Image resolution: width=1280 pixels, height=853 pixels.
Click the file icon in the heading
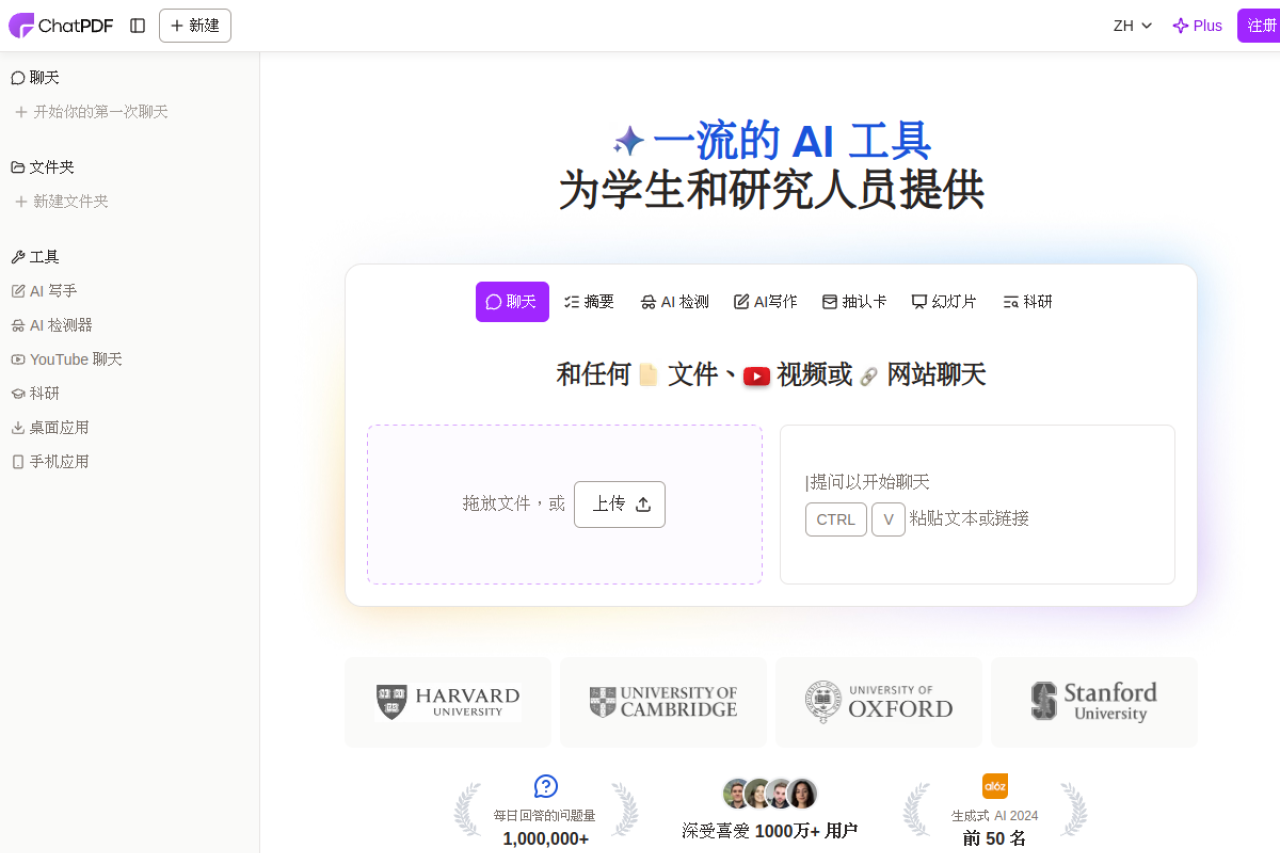point(648,375)
